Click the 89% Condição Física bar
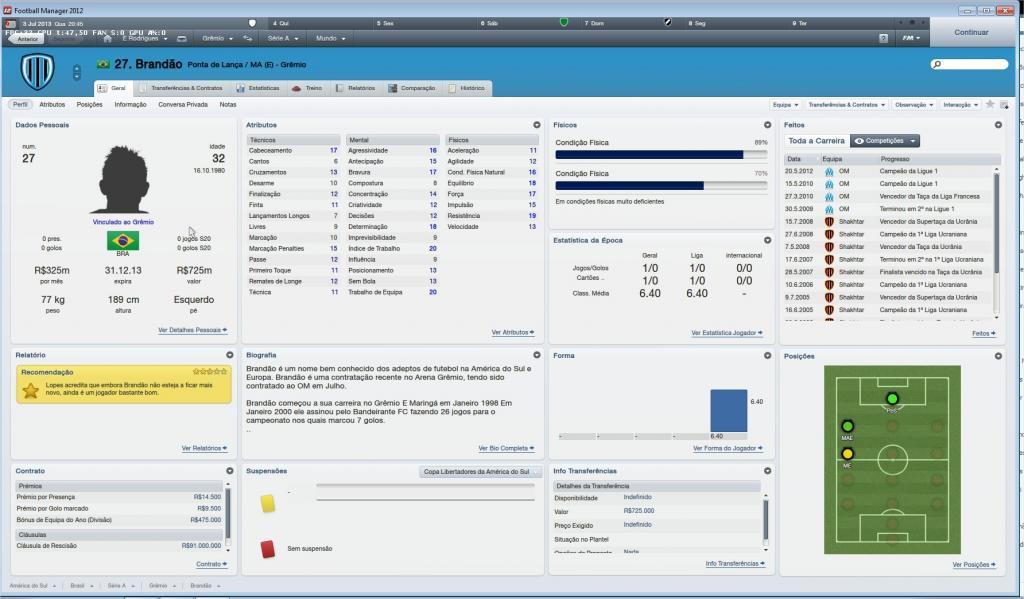Image resolution: width=1024 pixels, height=599 pixels. pos(661,155)
